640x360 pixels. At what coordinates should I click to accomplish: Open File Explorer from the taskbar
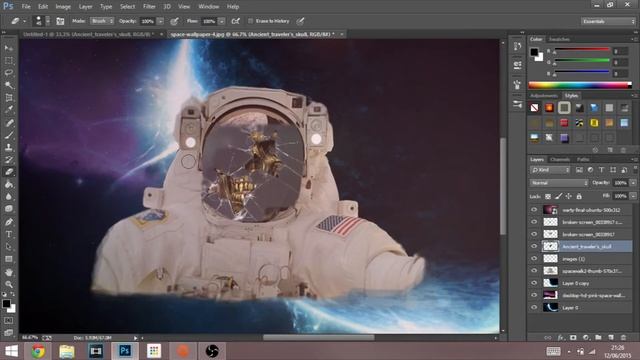click(x=67, y=351)
